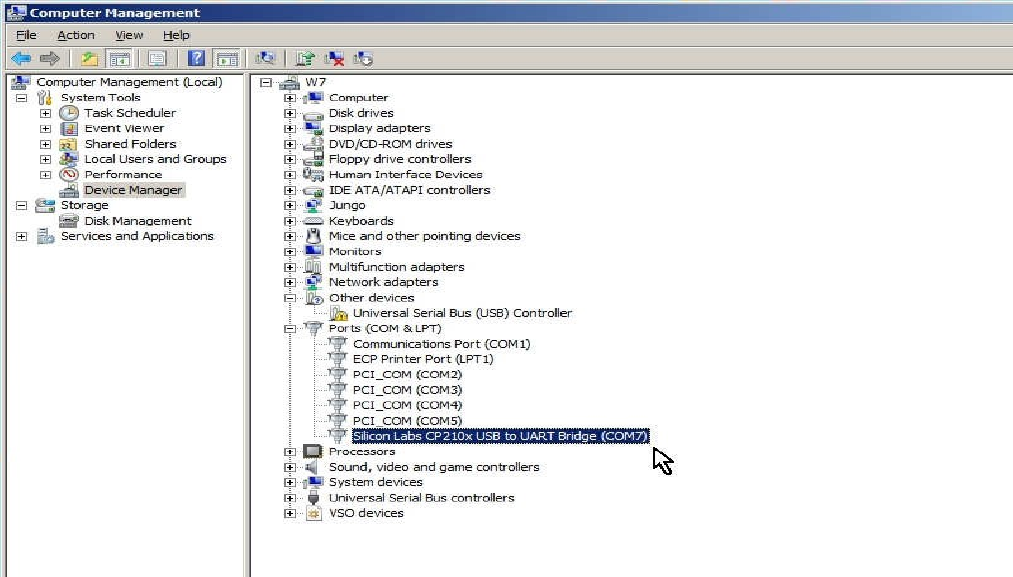Collapse the W7 root device node
The width and height of the screenshot is (1013, 577).
(266, 83)
